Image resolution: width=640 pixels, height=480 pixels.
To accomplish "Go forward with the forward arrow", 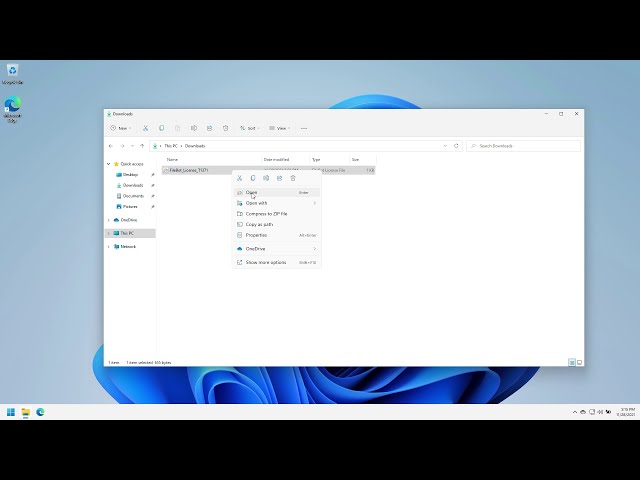I will click(x=122, y=146).
